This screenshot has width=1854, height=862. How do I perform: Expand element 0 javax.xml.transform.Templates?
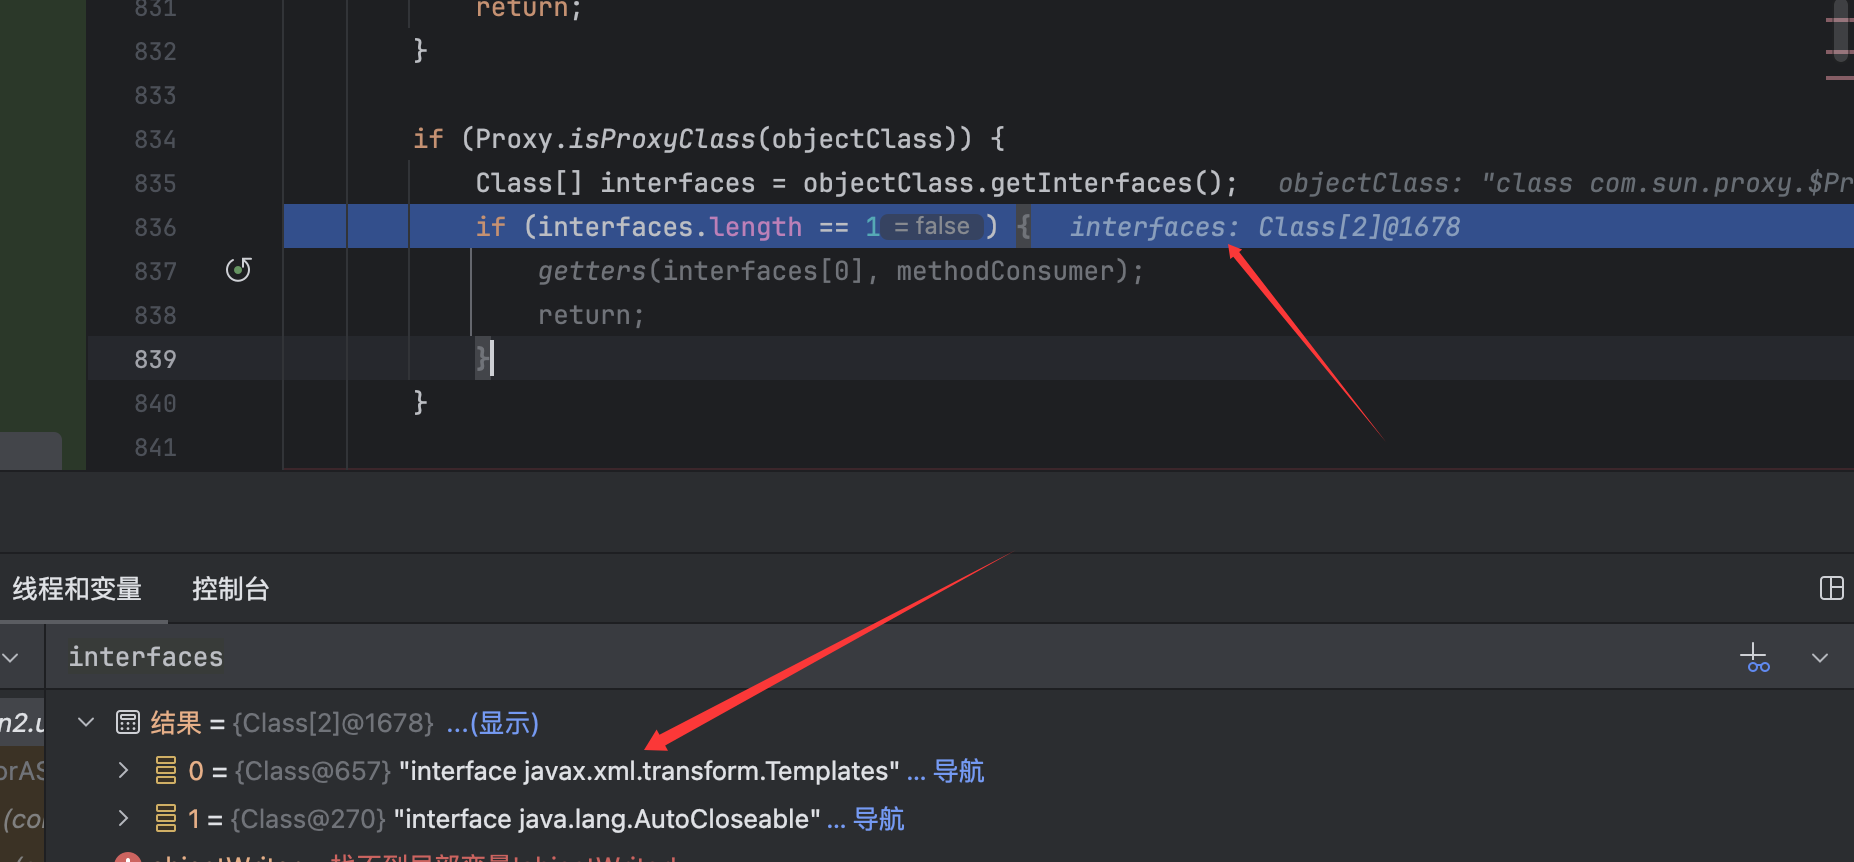pyautogui.click(x=123, y=770)
